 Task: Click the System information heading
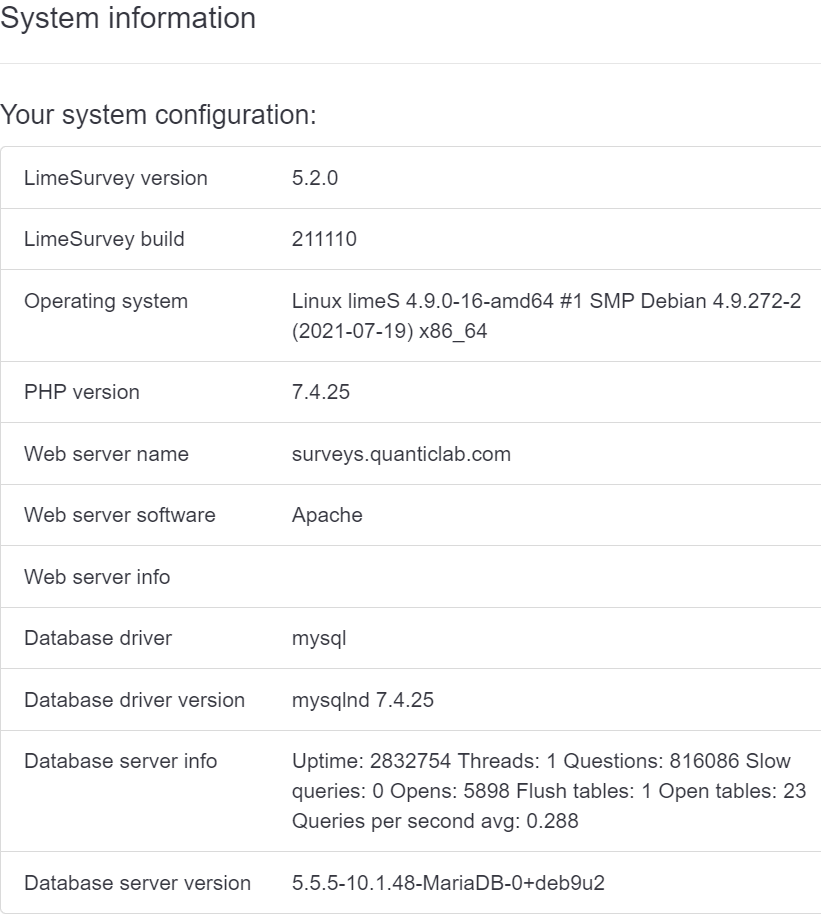point(128,18)
